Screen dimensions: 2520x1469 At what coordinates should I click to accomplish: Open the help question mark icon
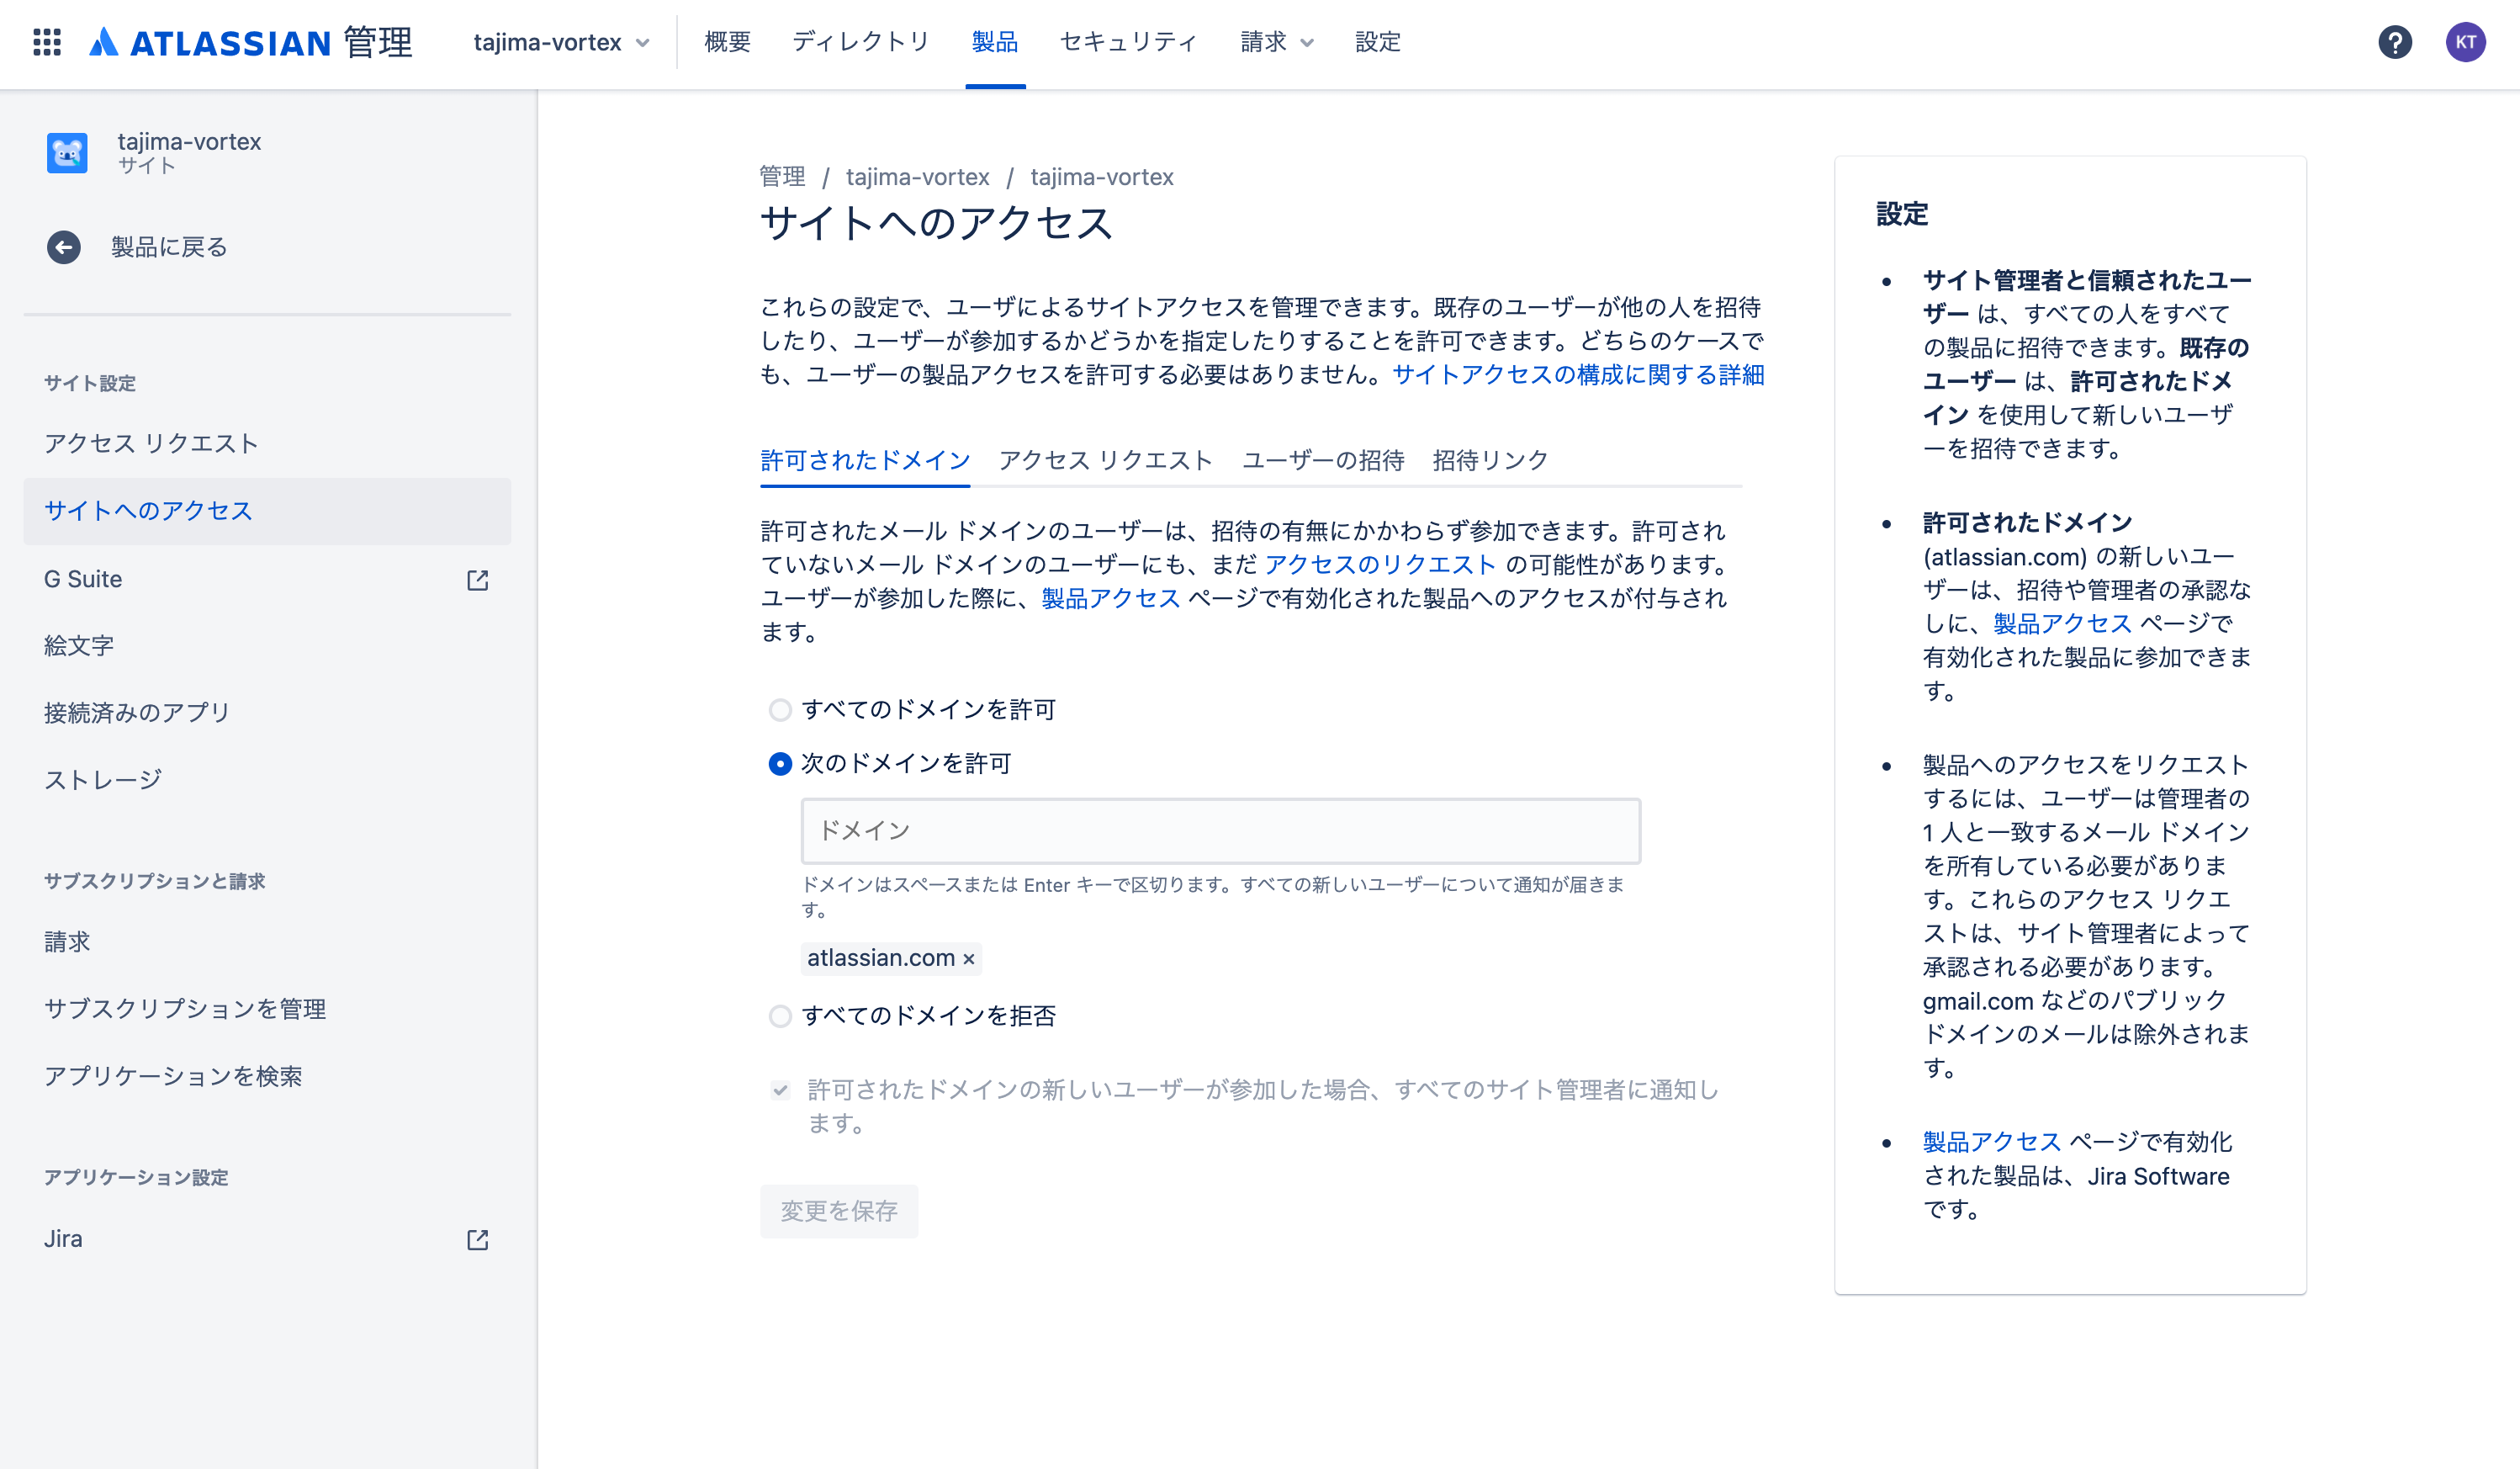click(x=2394, y=42)
